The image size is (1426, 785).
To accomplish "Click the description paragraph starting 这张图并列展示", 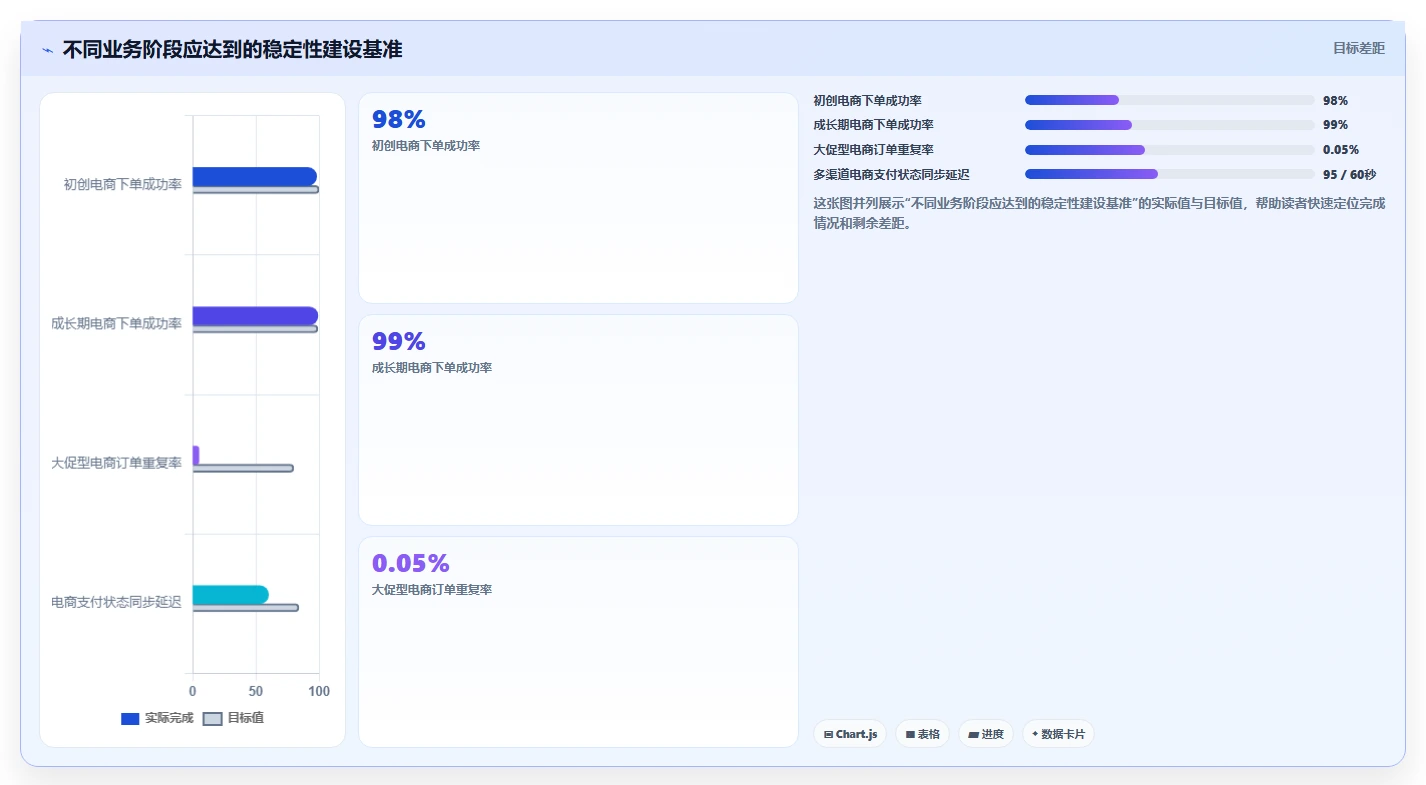I will [x=1099, y=213].
